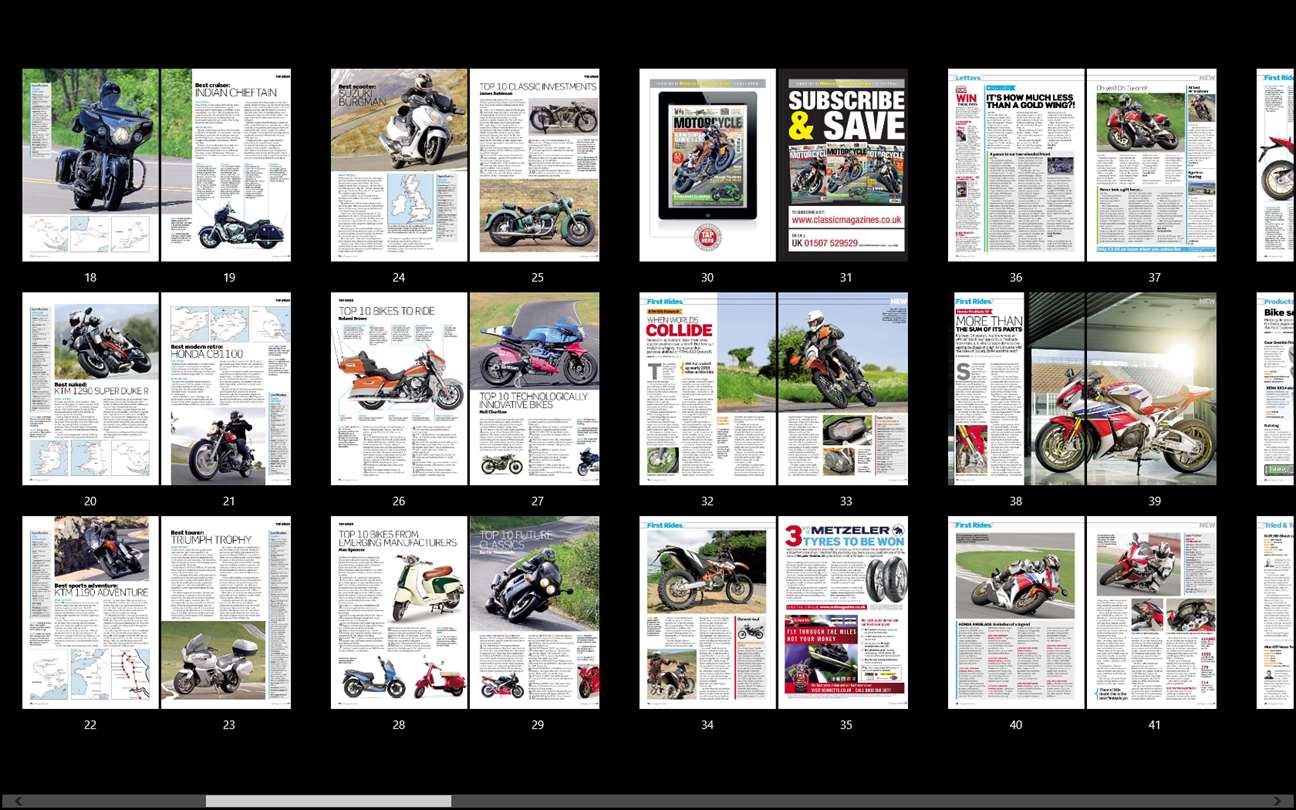Viewport: 1296px width, 810px height.
Task: Click the page number label '24'
Action: pyautogui.click(x=399, y=277)
